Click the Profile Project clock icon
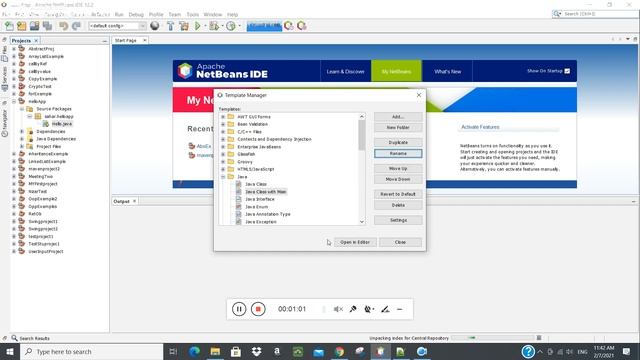The height and width of the screenshot is (360, 640). click(231, 26)
